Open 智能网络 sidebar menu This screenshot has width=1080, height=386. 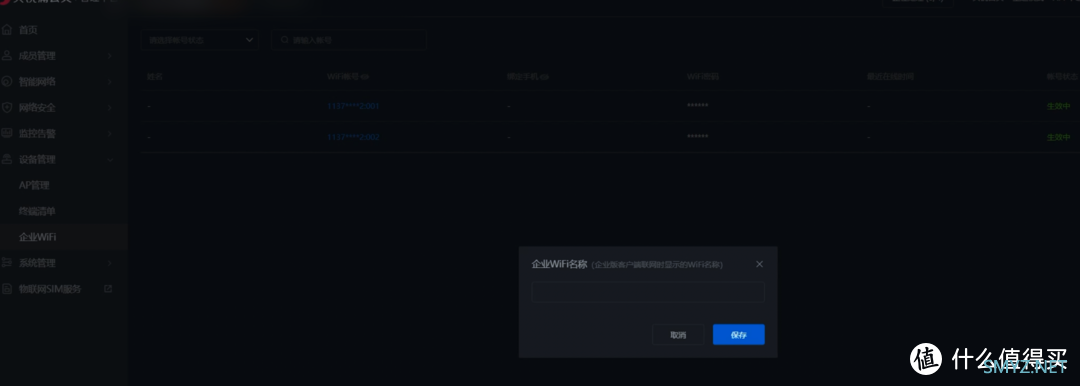point(37,81)
